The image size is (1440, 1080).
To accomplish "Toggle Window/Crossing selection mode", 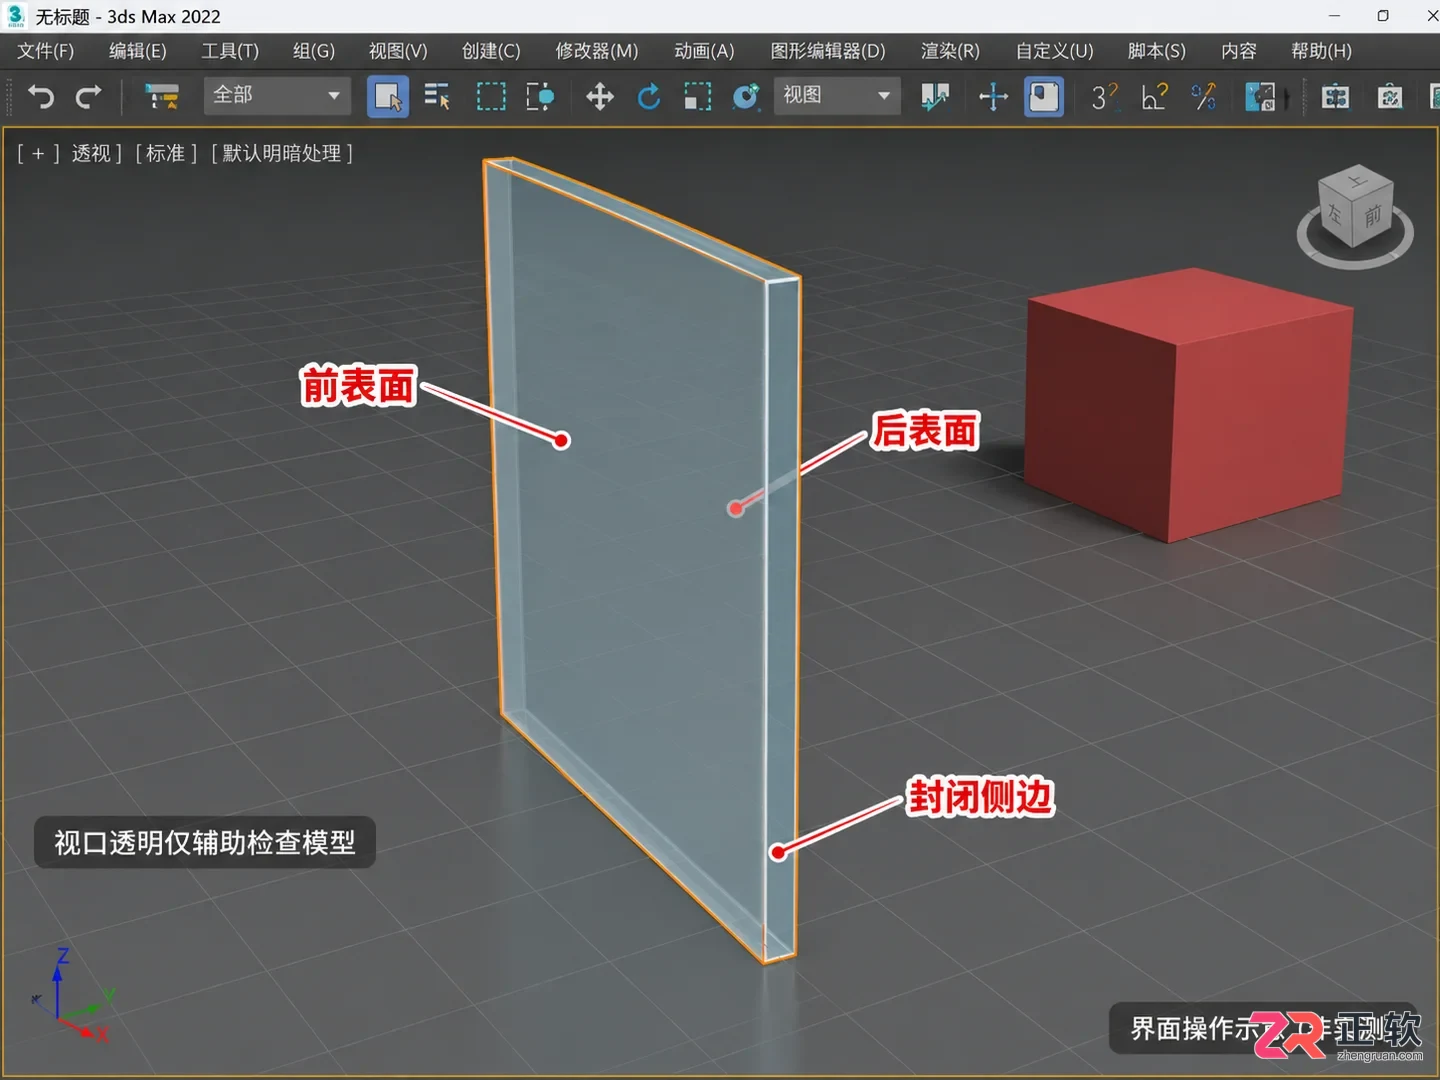I will 540,96.
